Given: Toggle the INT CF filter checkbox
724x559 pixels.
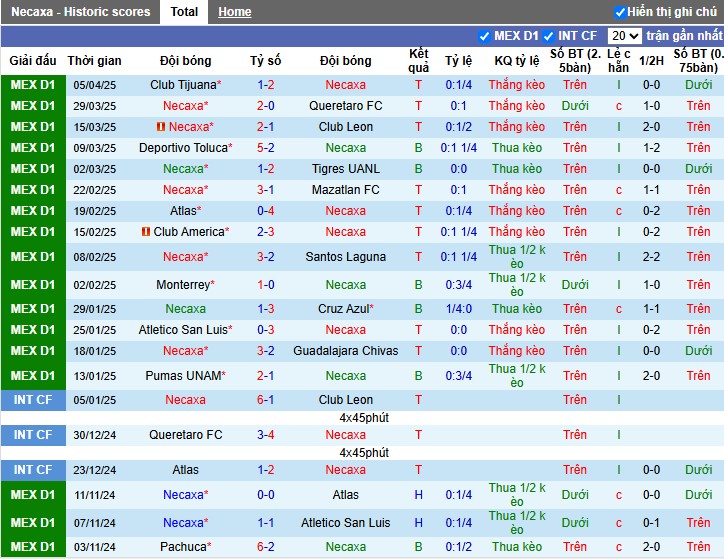Looking at the screenshot, I should tap(549, 36).
